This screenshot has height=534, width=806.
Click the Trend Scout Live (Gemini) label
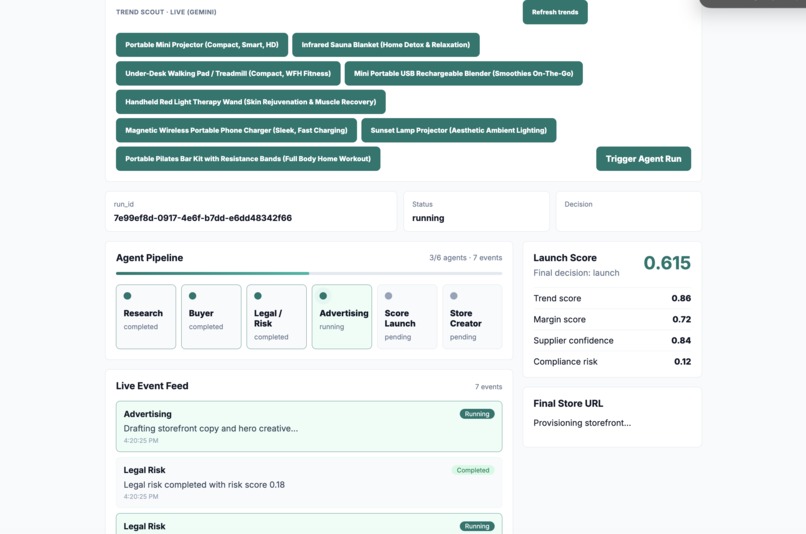click(x=166, y=12)
